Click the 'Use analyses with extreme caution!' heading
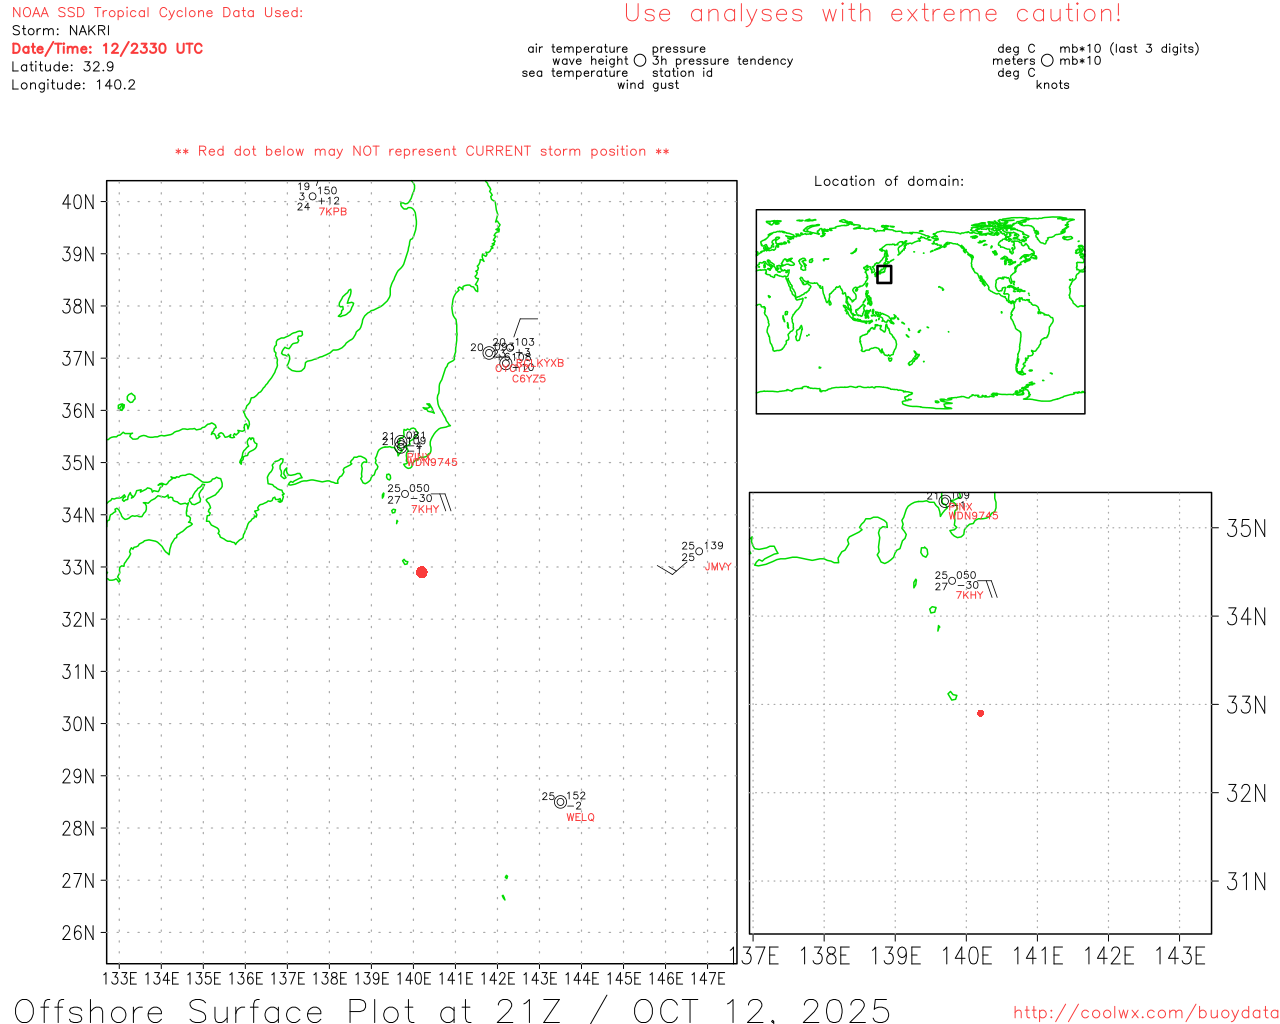This screenshot has width=1280, height=1024. [x=872, y=14]
